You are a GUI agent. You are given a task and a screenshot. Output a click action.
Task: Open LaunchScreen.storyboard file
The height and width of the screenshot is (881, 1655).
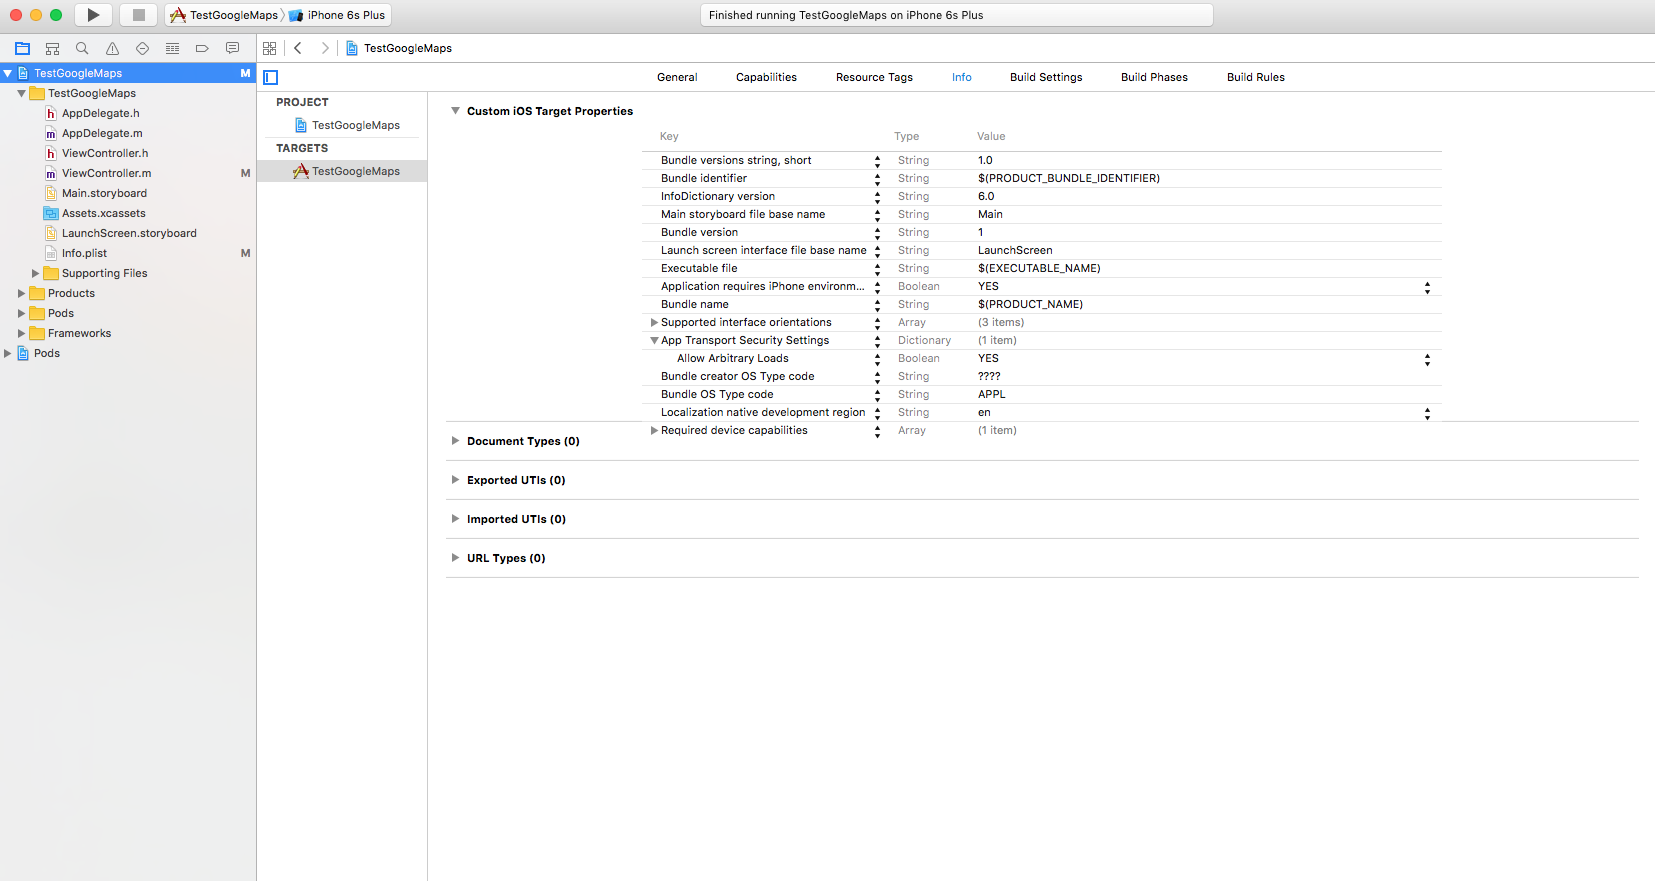[128, 233]
